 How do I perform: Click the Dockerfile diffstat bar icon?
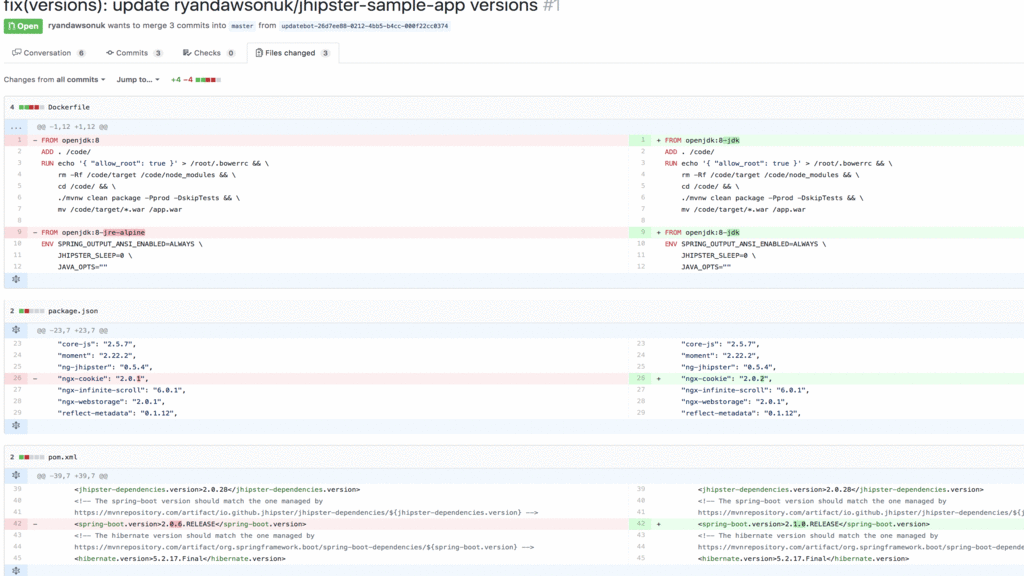tap(31, 107)
